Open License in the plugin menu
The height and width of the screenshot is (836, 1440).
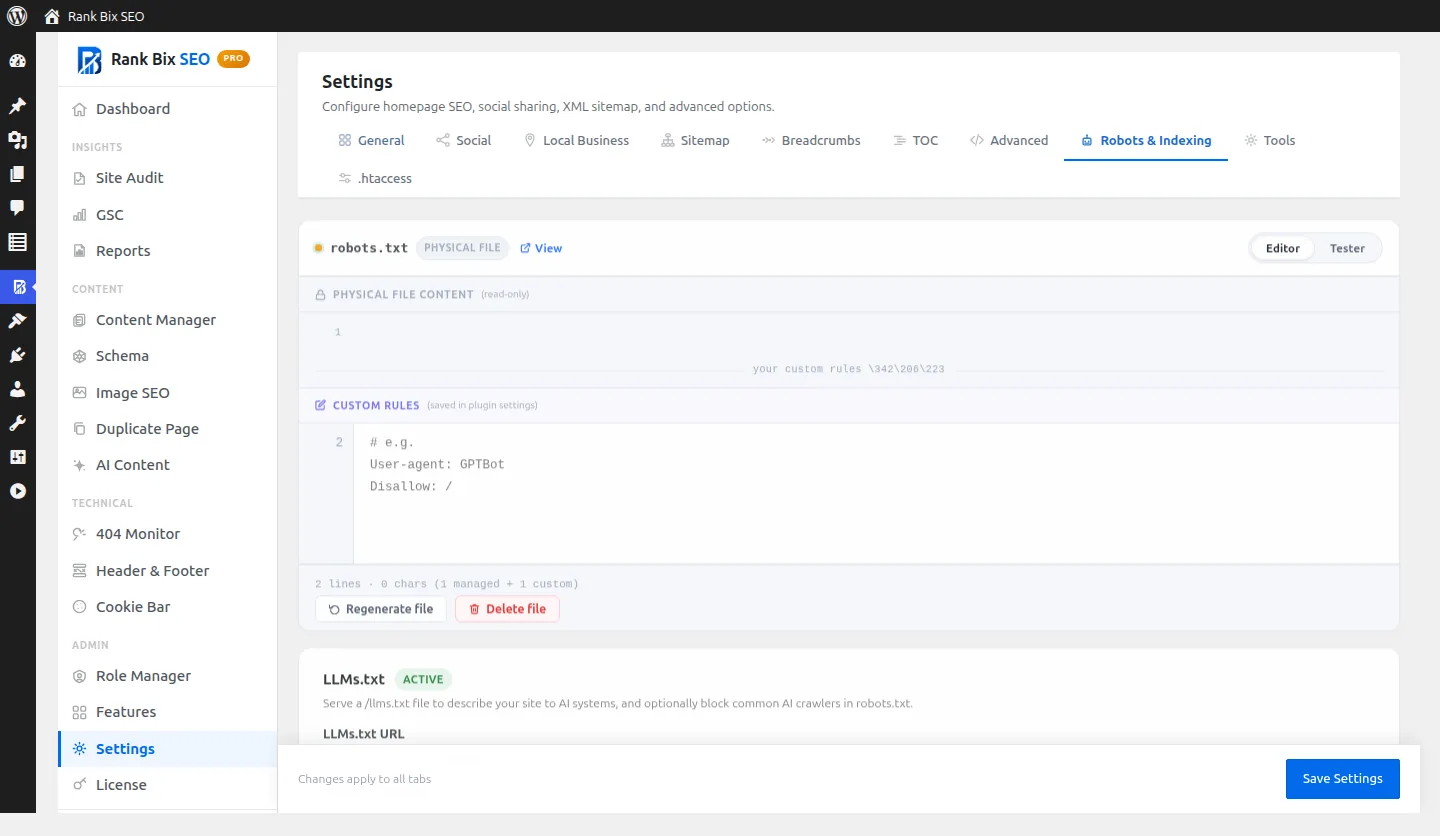(167, 785)
